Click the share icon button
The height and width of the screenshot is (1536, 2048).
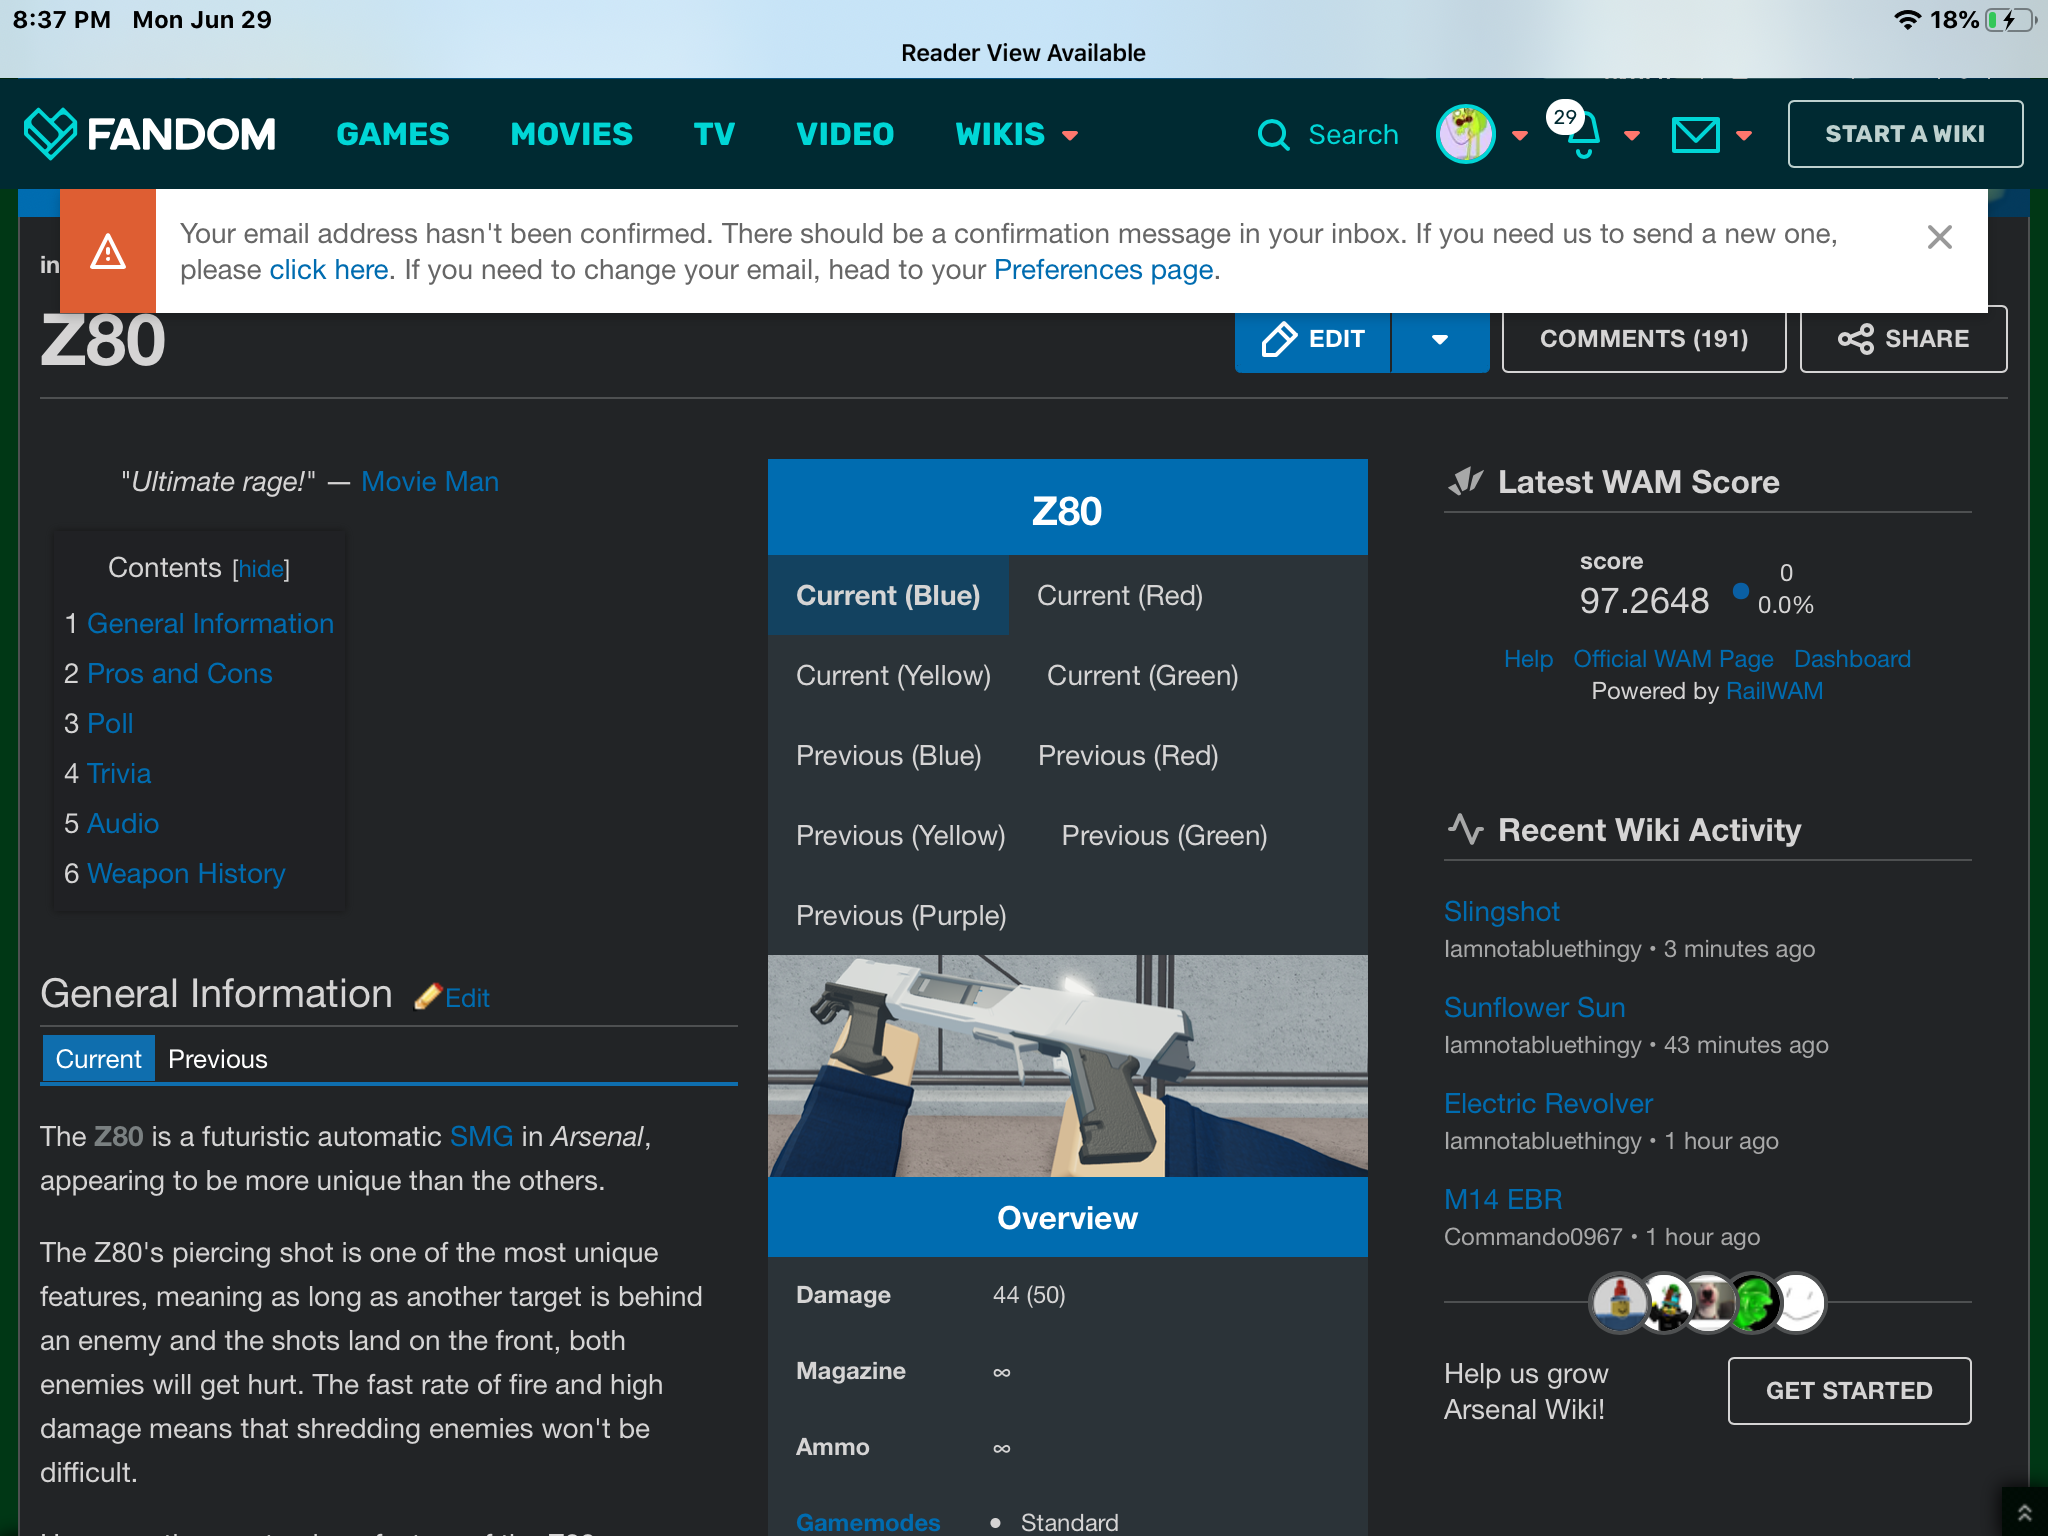(1903, 339)
